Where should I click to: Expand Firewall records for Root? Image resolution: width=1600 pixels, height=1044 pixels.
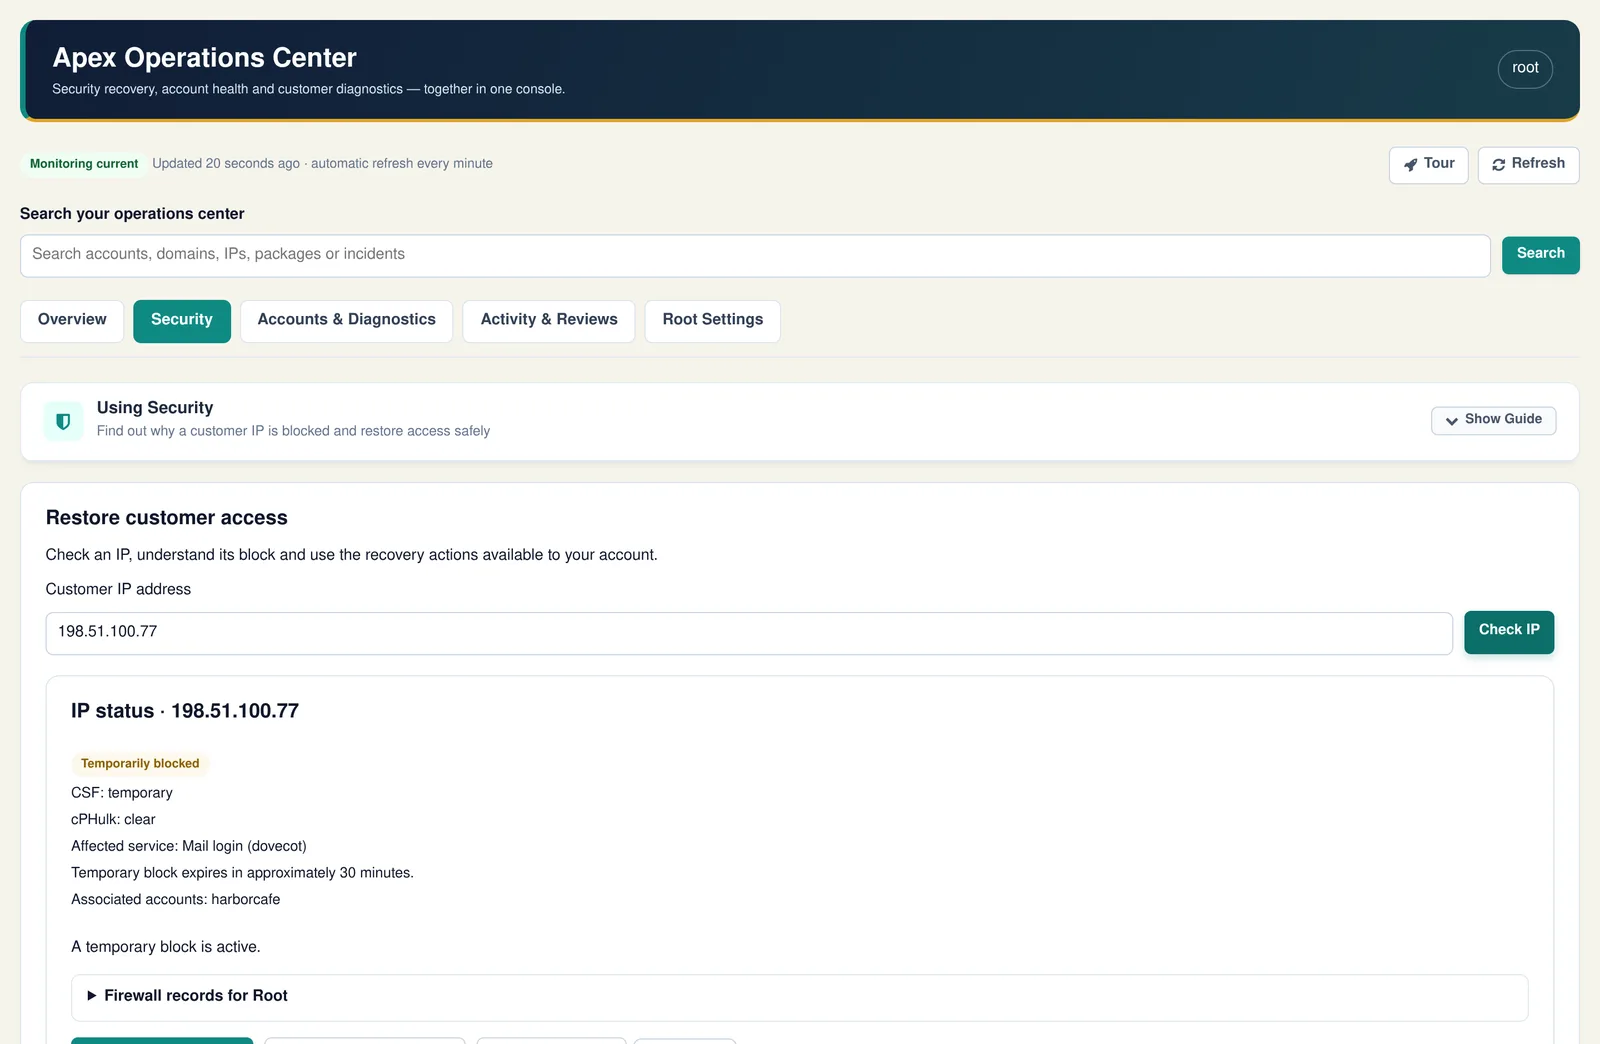pyautogui.click(x=799, y=997)
